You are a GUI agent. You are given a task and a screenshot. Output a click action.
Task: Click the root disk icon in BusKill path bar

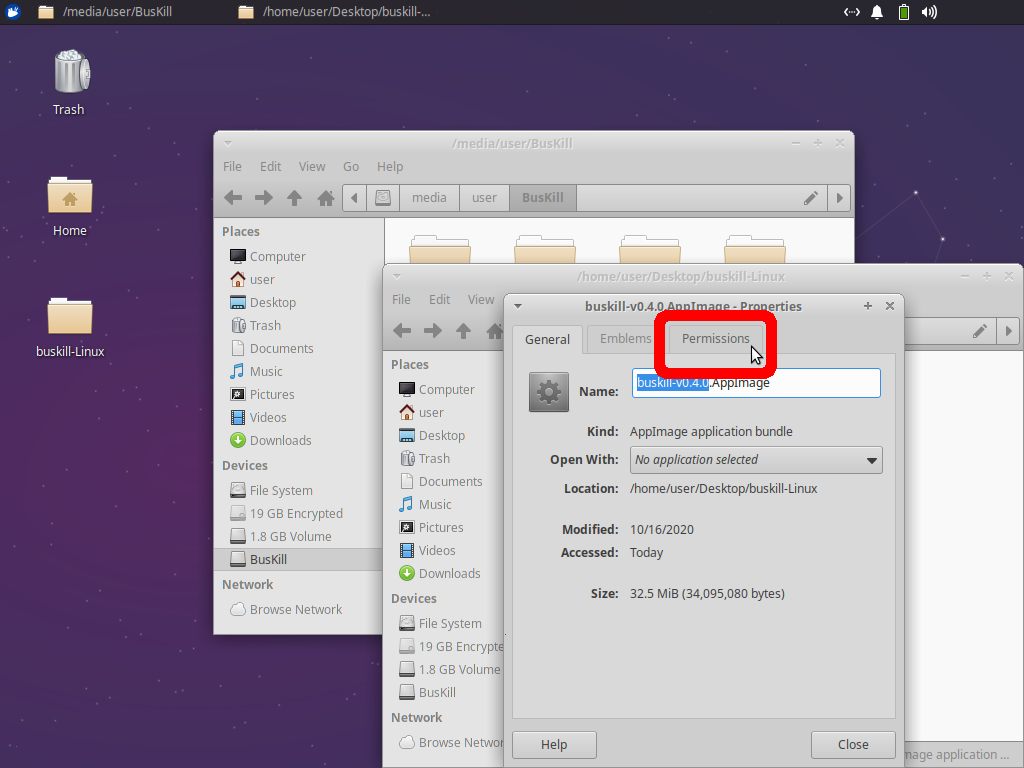pyautogui.click(x=383, y=198)
